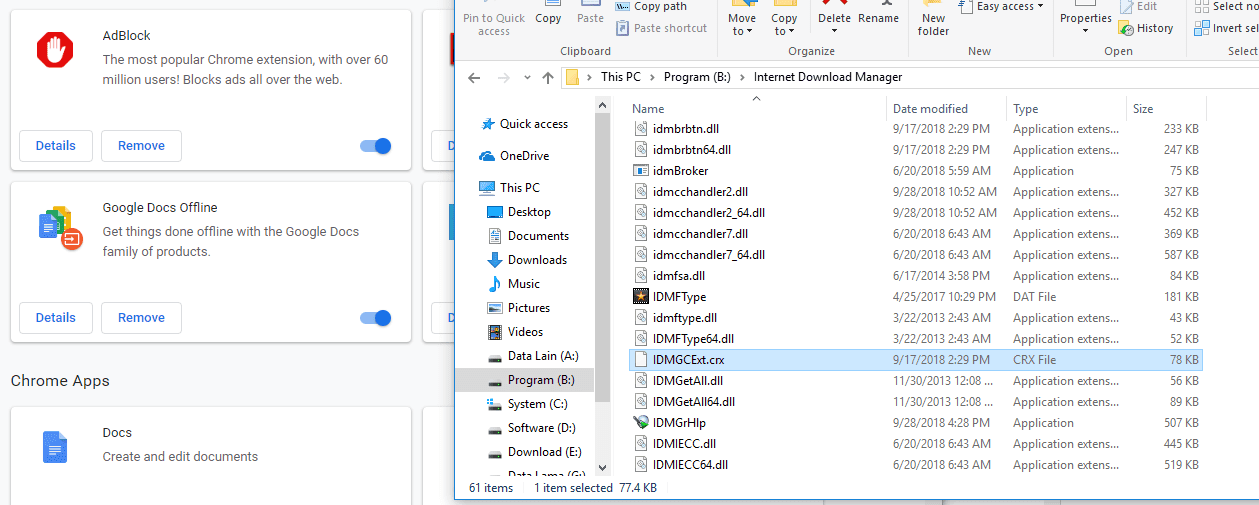
Task: Click the IDMGCExt.crx file icon
Action: tap(641, 360)
